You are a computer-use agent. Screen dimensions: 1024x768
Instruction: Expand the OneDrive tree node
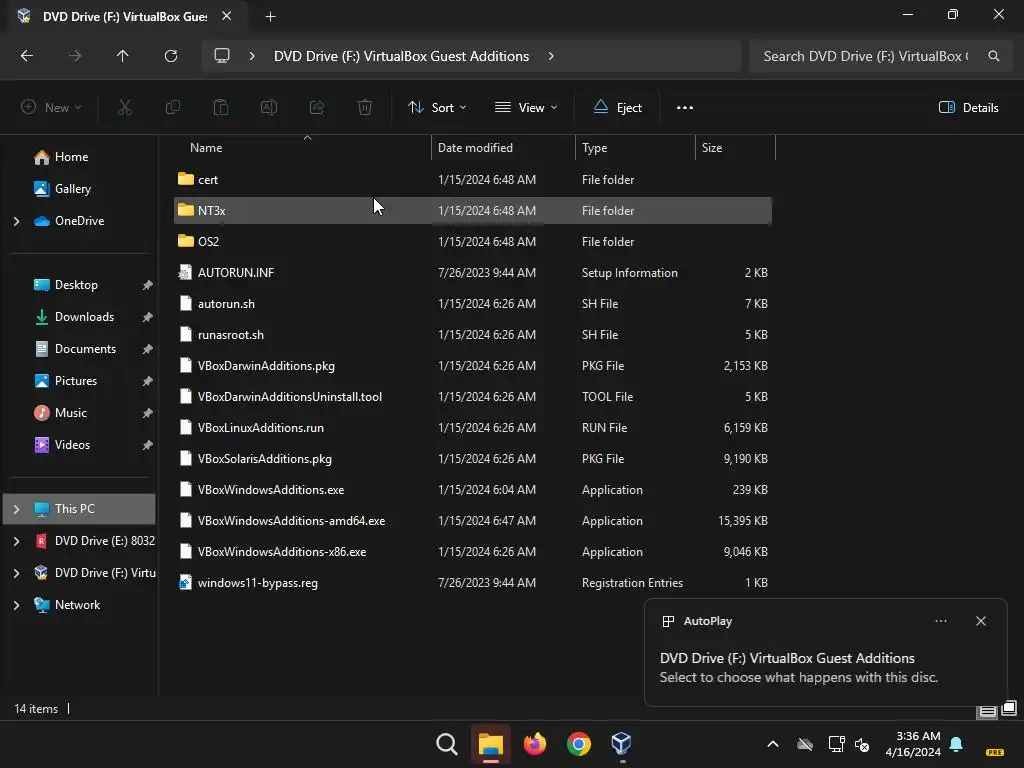(x=16, y=221)
